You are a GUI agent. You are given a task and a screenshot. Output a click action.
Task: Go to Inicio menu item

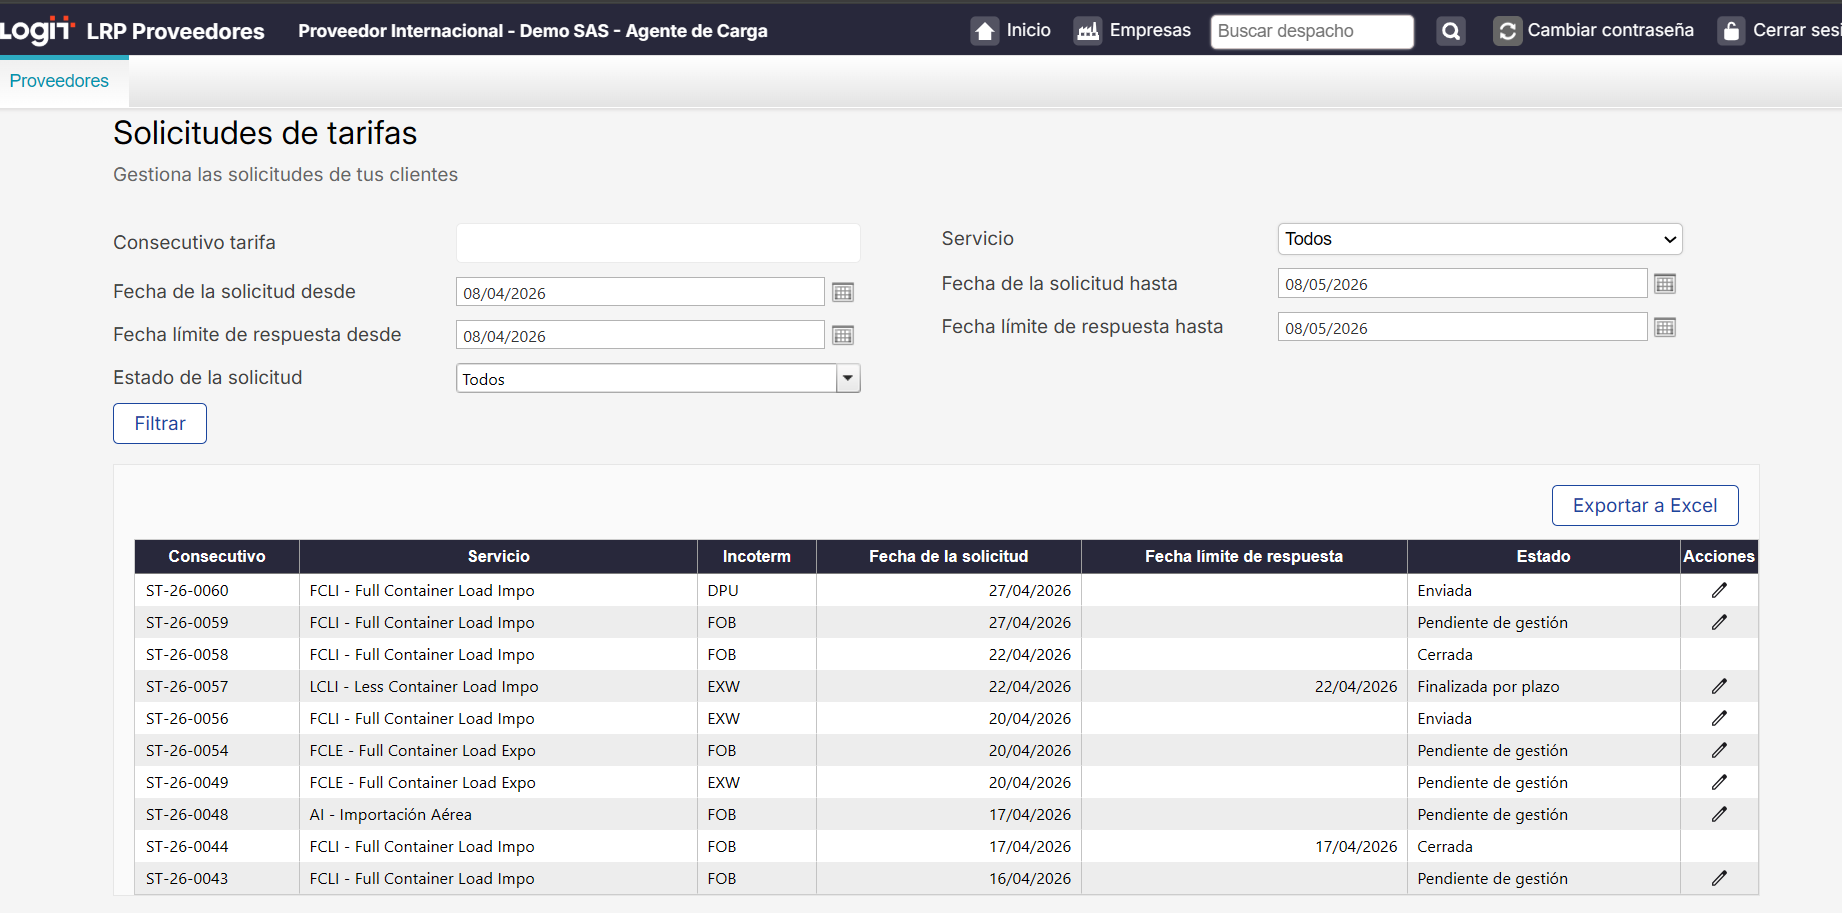(1028, 30)
